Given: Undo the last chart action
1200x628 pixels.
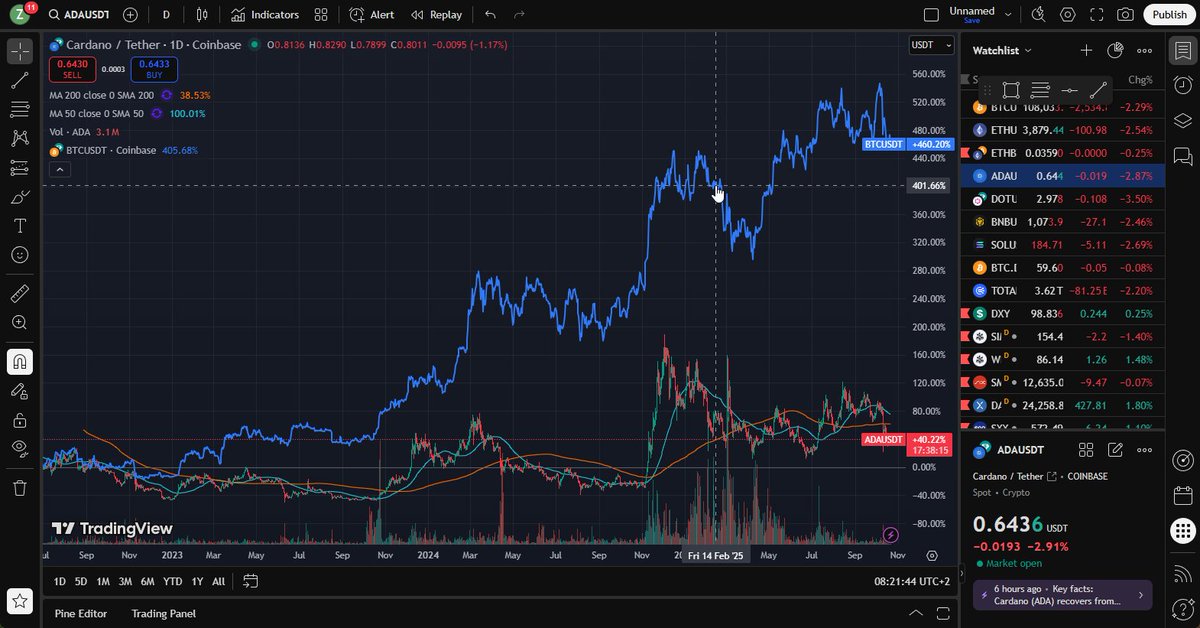Looking at the screenshot, I should [x=490, y=15].
